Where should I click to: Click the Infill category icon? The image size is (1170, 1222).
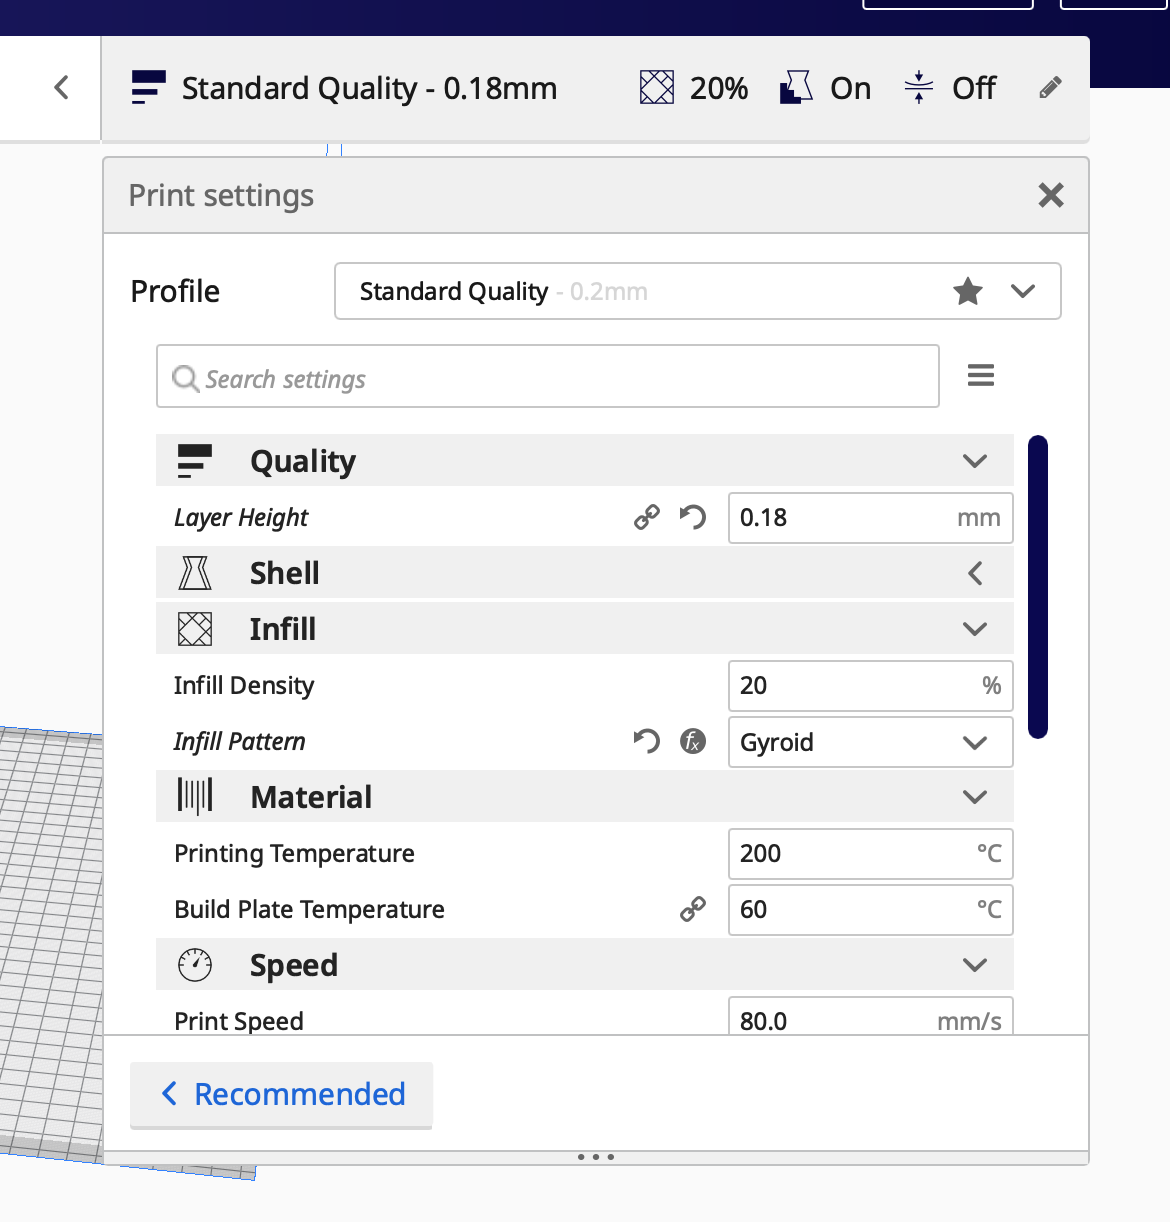click(x=195, y=629)
